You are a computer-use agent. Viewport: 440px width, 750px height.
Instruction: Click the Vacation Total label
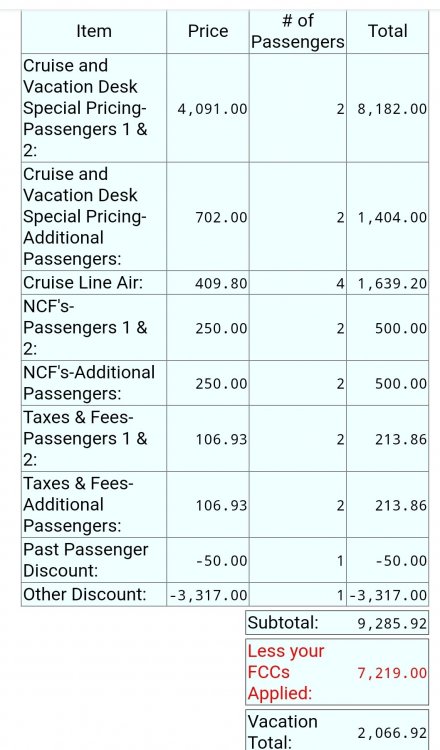point(282,731)
